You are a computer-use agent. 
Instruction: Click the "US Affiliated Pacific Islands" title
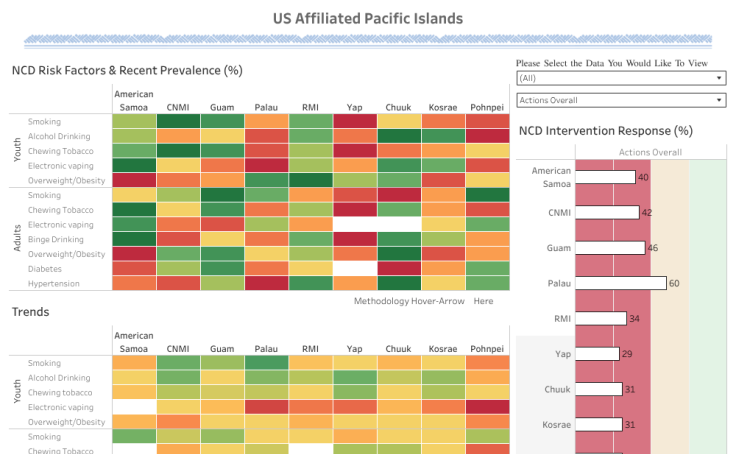(x=368, y=19)
